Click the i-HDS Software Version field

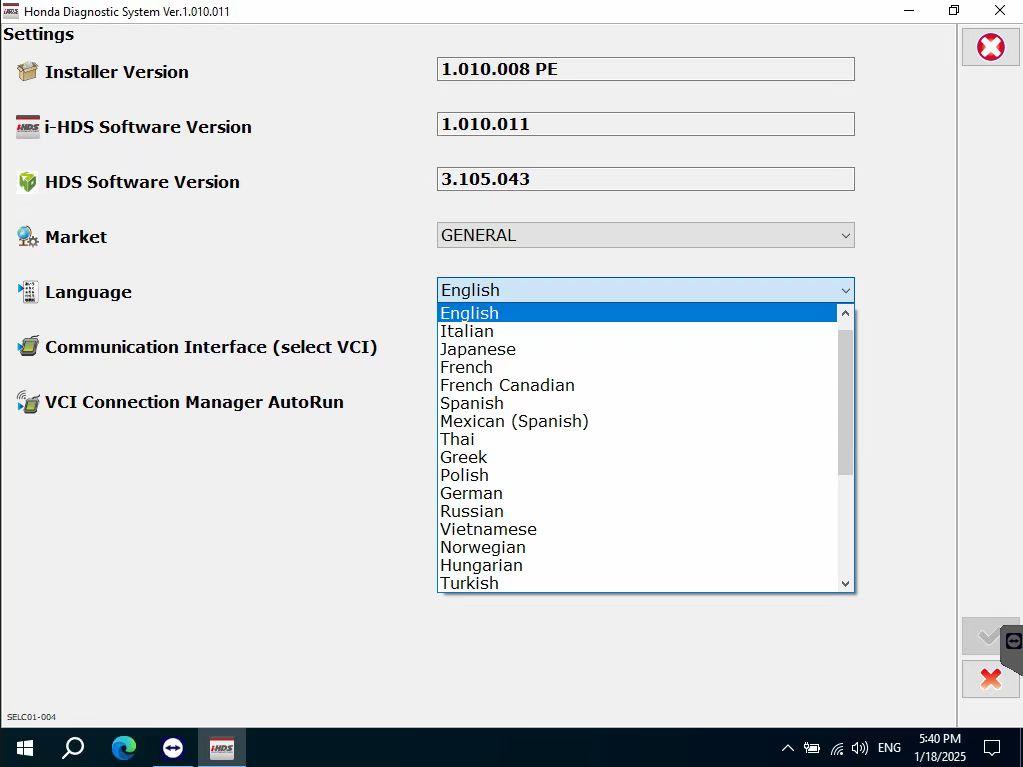645,124
